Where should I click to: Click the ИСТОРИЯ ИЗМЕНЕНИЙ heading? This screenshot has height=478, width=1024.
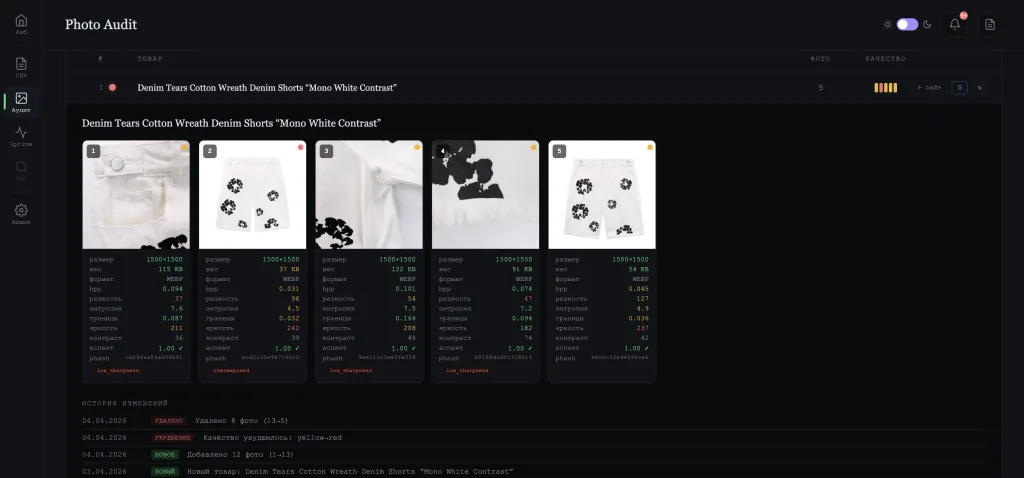pyautogui.click(x=125, y=404)
